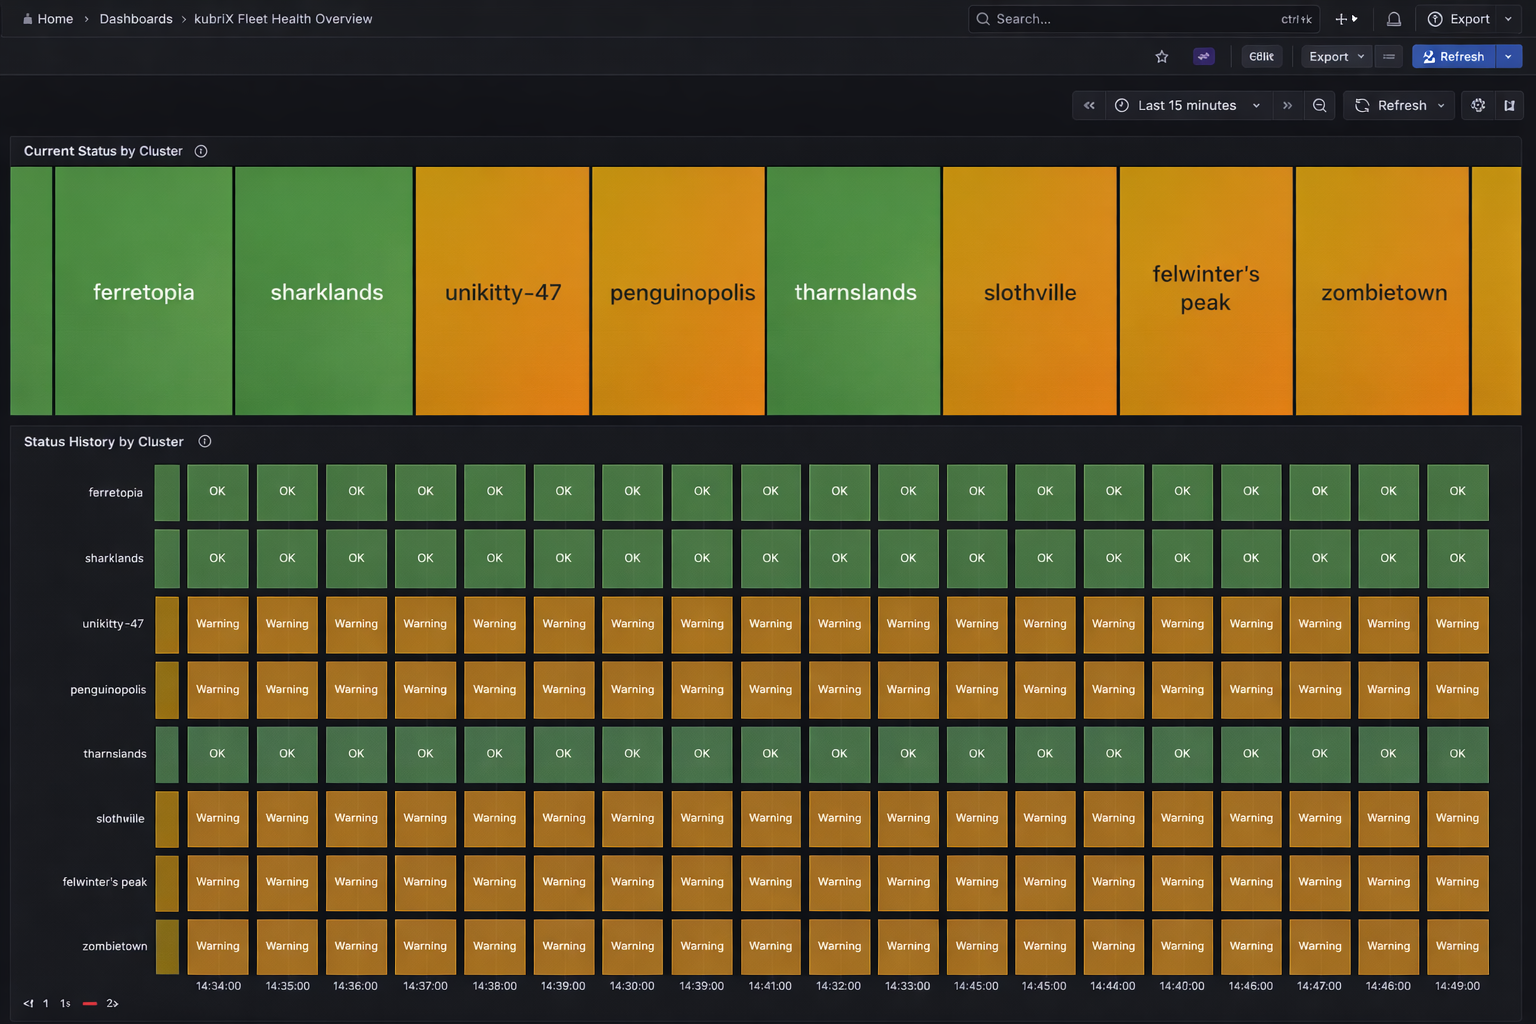Click the Edit button
Image resolution: width=1536 pixels, height=1024 pixels.
1261,56
